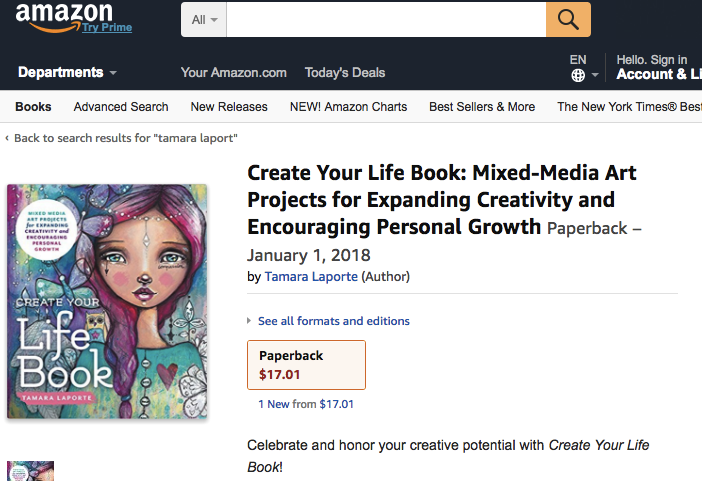This screenshot has width=702, height=481.
Task: Open NEW! Amazon Charts
Action: (348, 107)
